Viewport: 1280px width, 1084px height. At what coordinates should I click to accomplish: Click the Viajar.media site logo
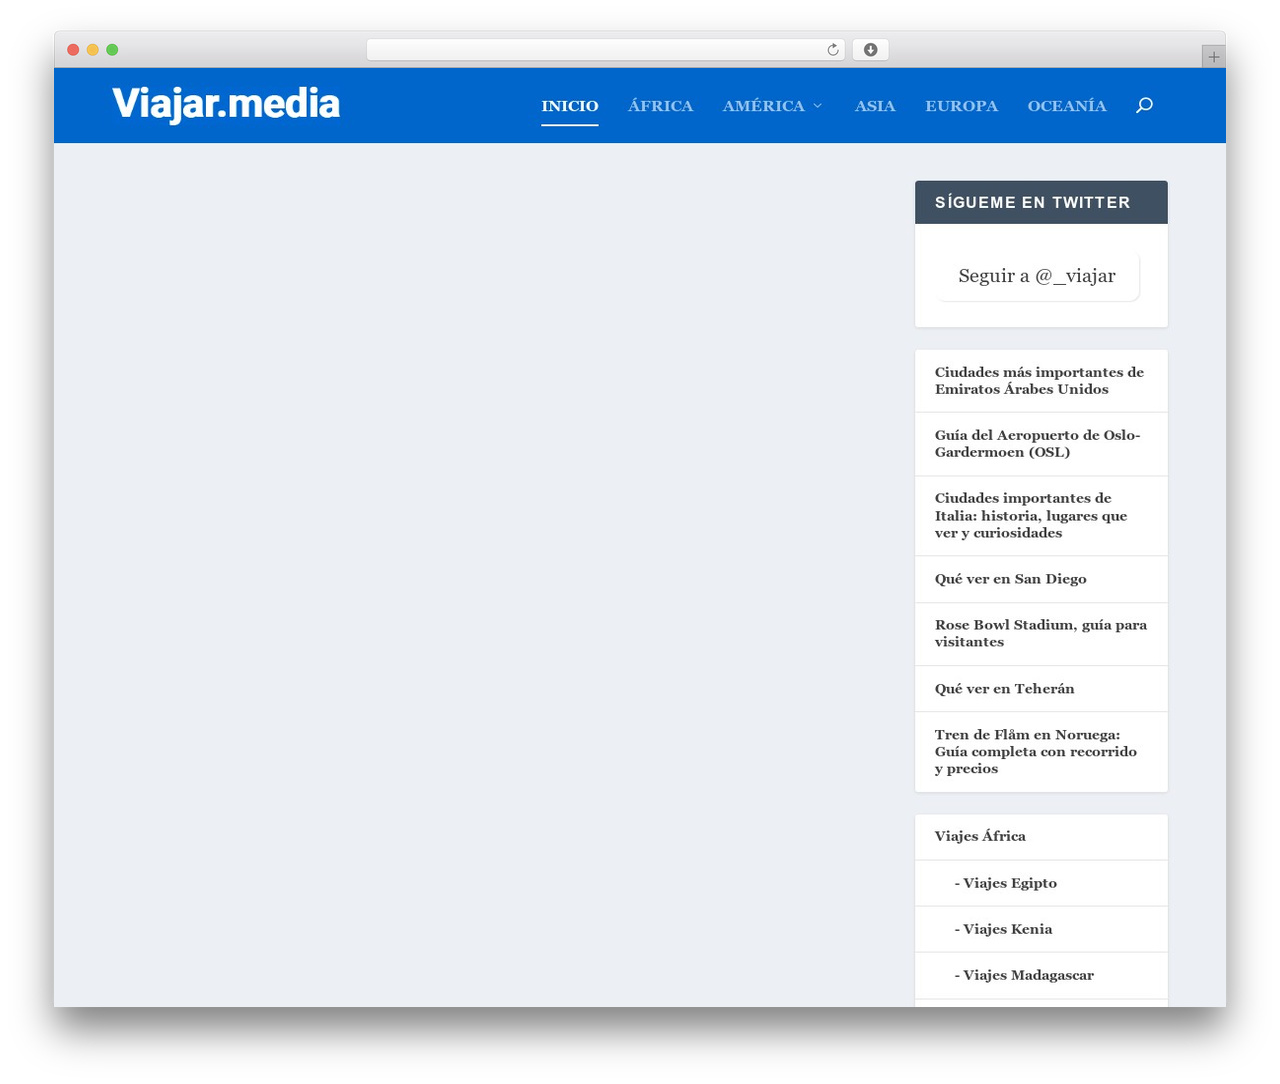click(226, 104)
